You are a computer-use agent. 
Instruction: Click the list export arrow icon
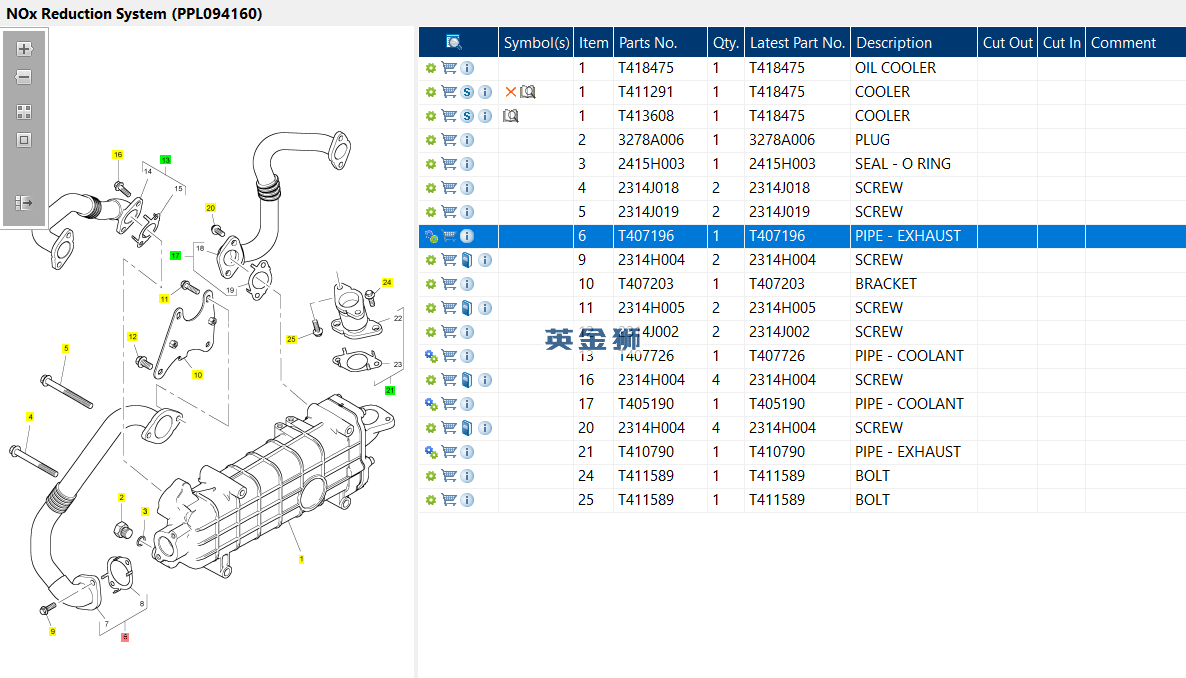(x=24, y=203)
